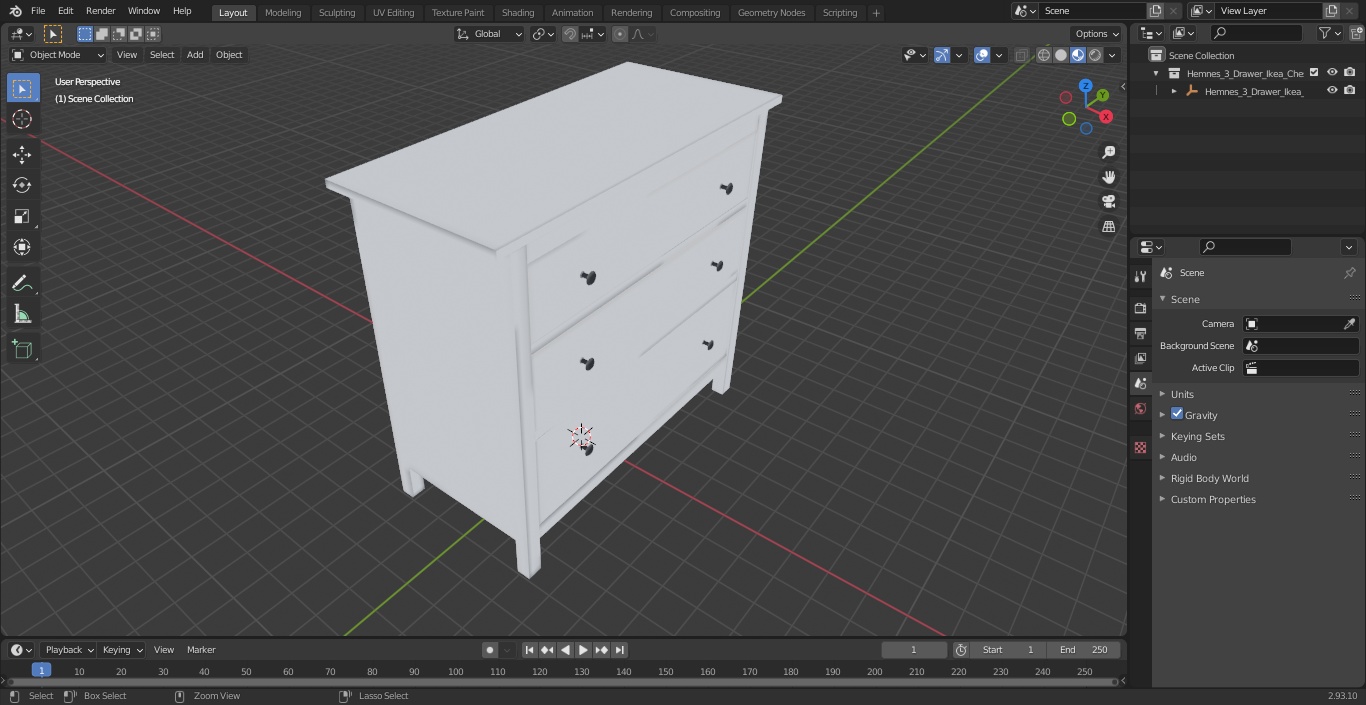The image size is (1366, 705).
Task: Expand the Hemnes_3_Drawer_Ikea_ object tree row
Action: [1174, 91]
